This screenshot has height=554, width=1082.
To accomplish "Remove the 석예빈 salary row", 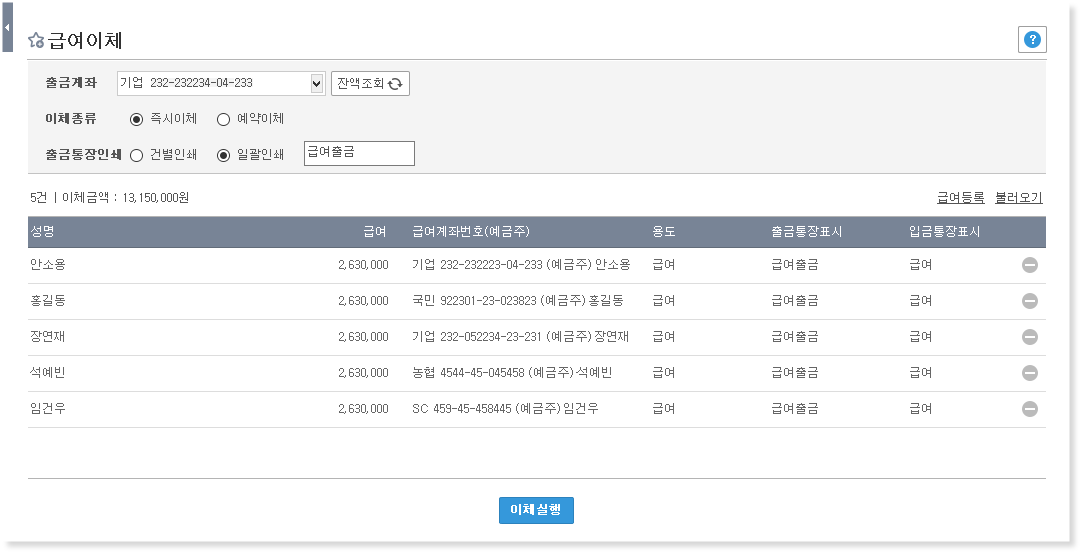I will coord(1030,373).
